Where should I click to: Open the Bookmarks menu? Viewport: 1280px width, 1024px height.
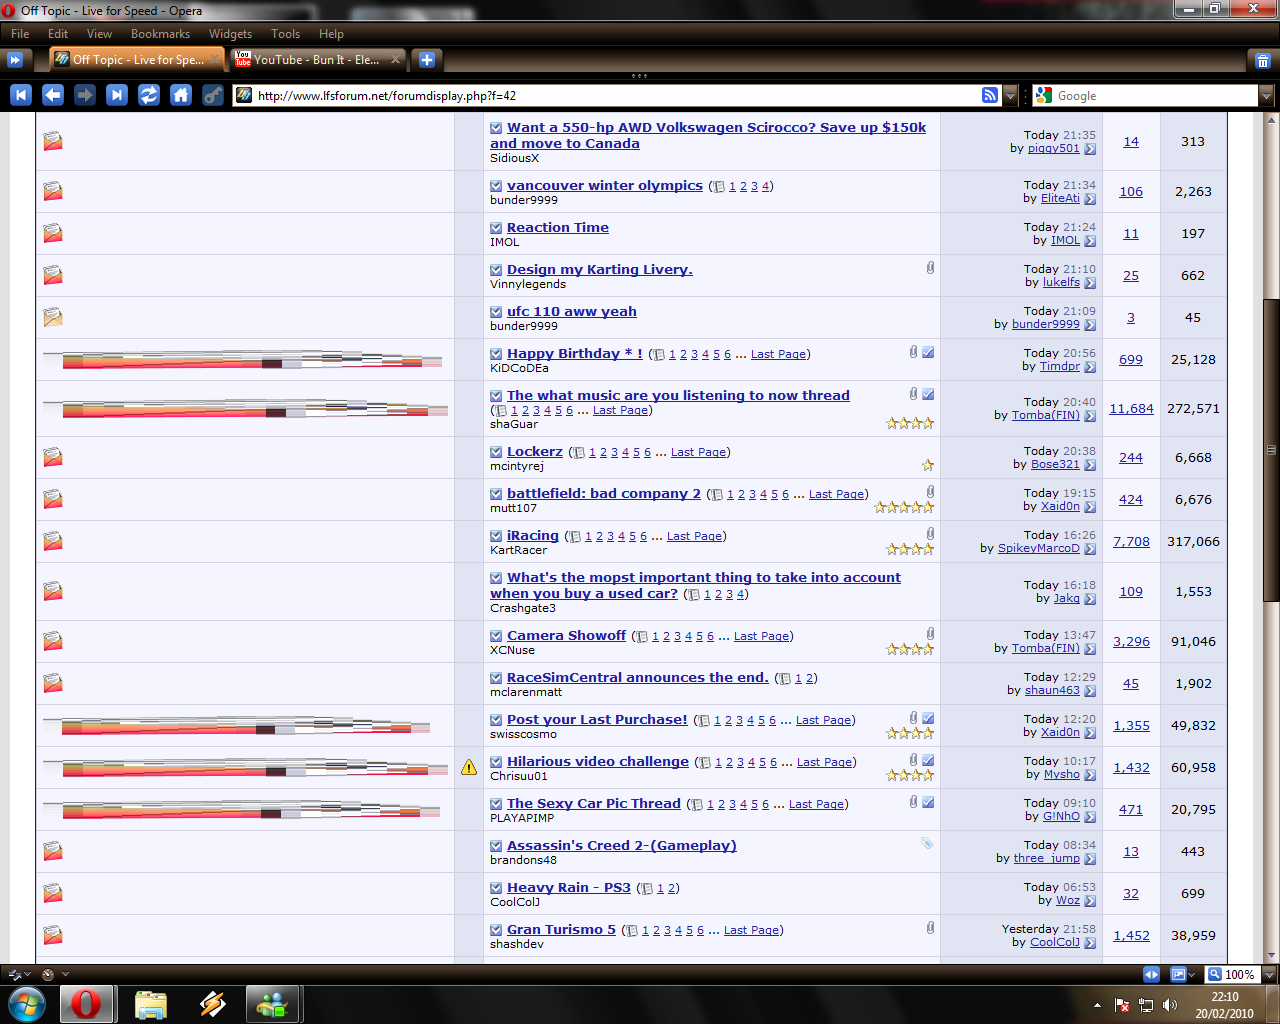[160, 34]
